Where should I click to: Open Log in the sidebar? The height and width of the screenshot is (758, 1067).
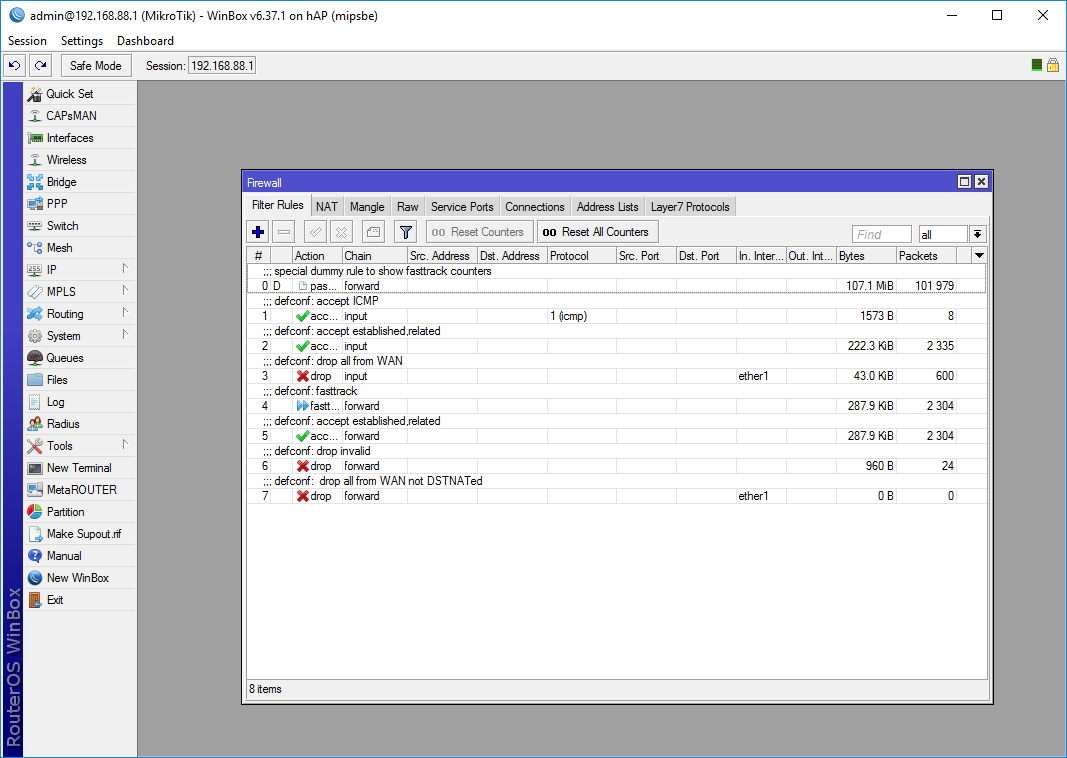click(80, 402)
